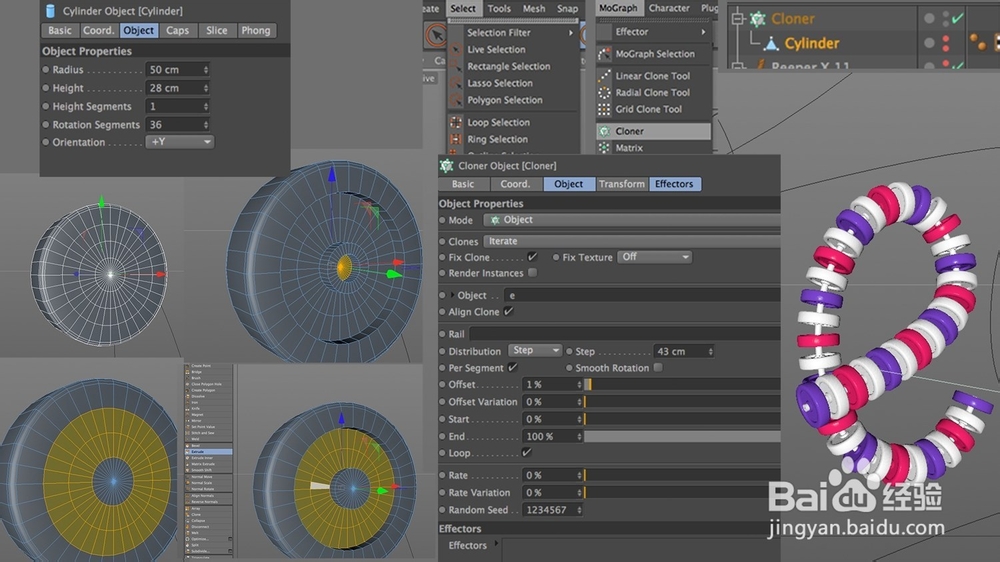The width and height of the screenshot is (1000, 562).
Task: Click the Rail link field
Action: [624, 334]
